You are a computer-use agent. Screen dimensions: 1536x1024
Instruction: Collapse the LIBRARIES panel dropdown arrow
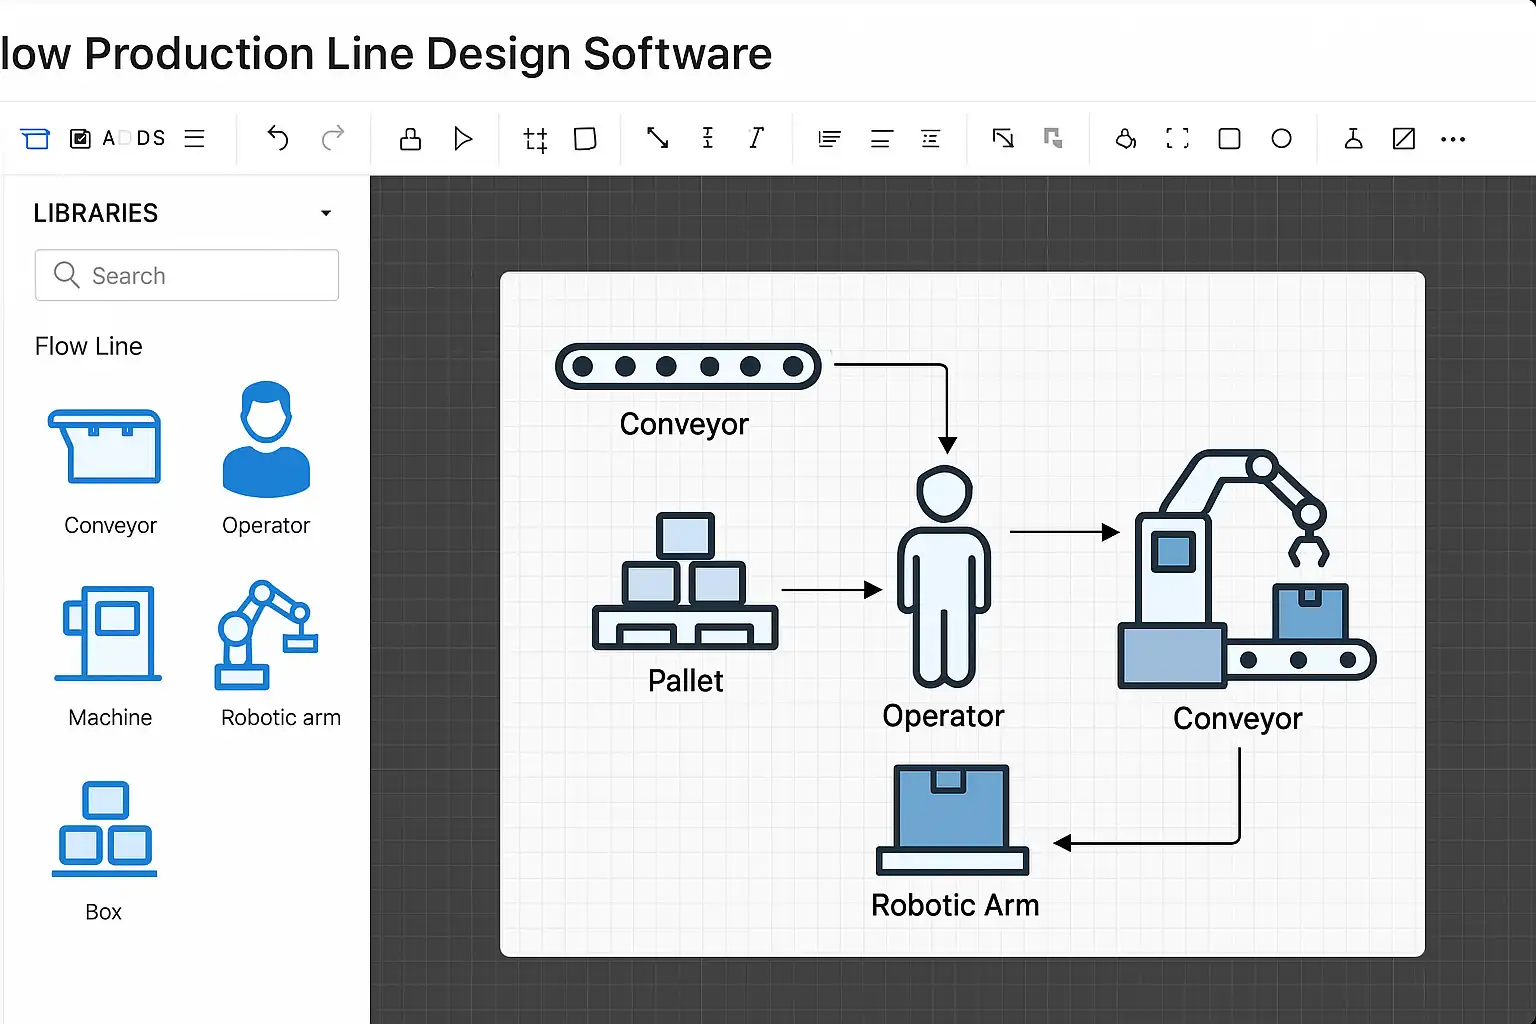(x=325, y=213)
